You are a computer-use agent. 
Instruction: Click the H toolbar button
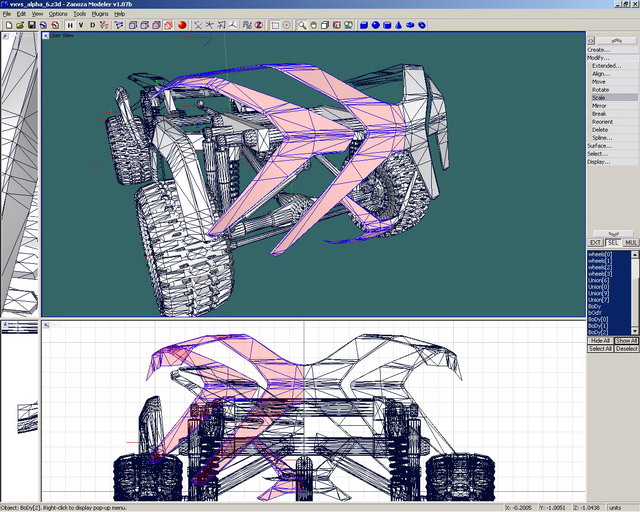click(69, 25)
